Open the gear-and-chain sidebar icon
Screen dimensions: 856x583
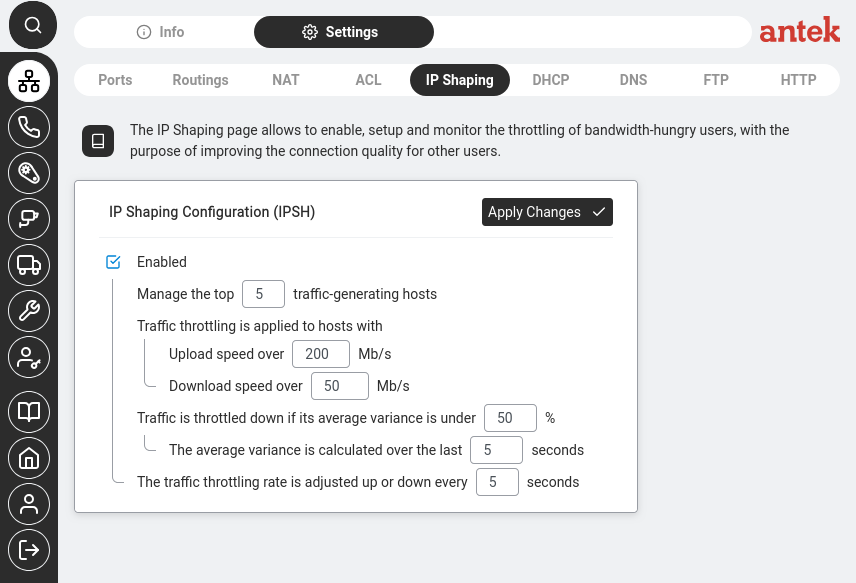[29, 173]
